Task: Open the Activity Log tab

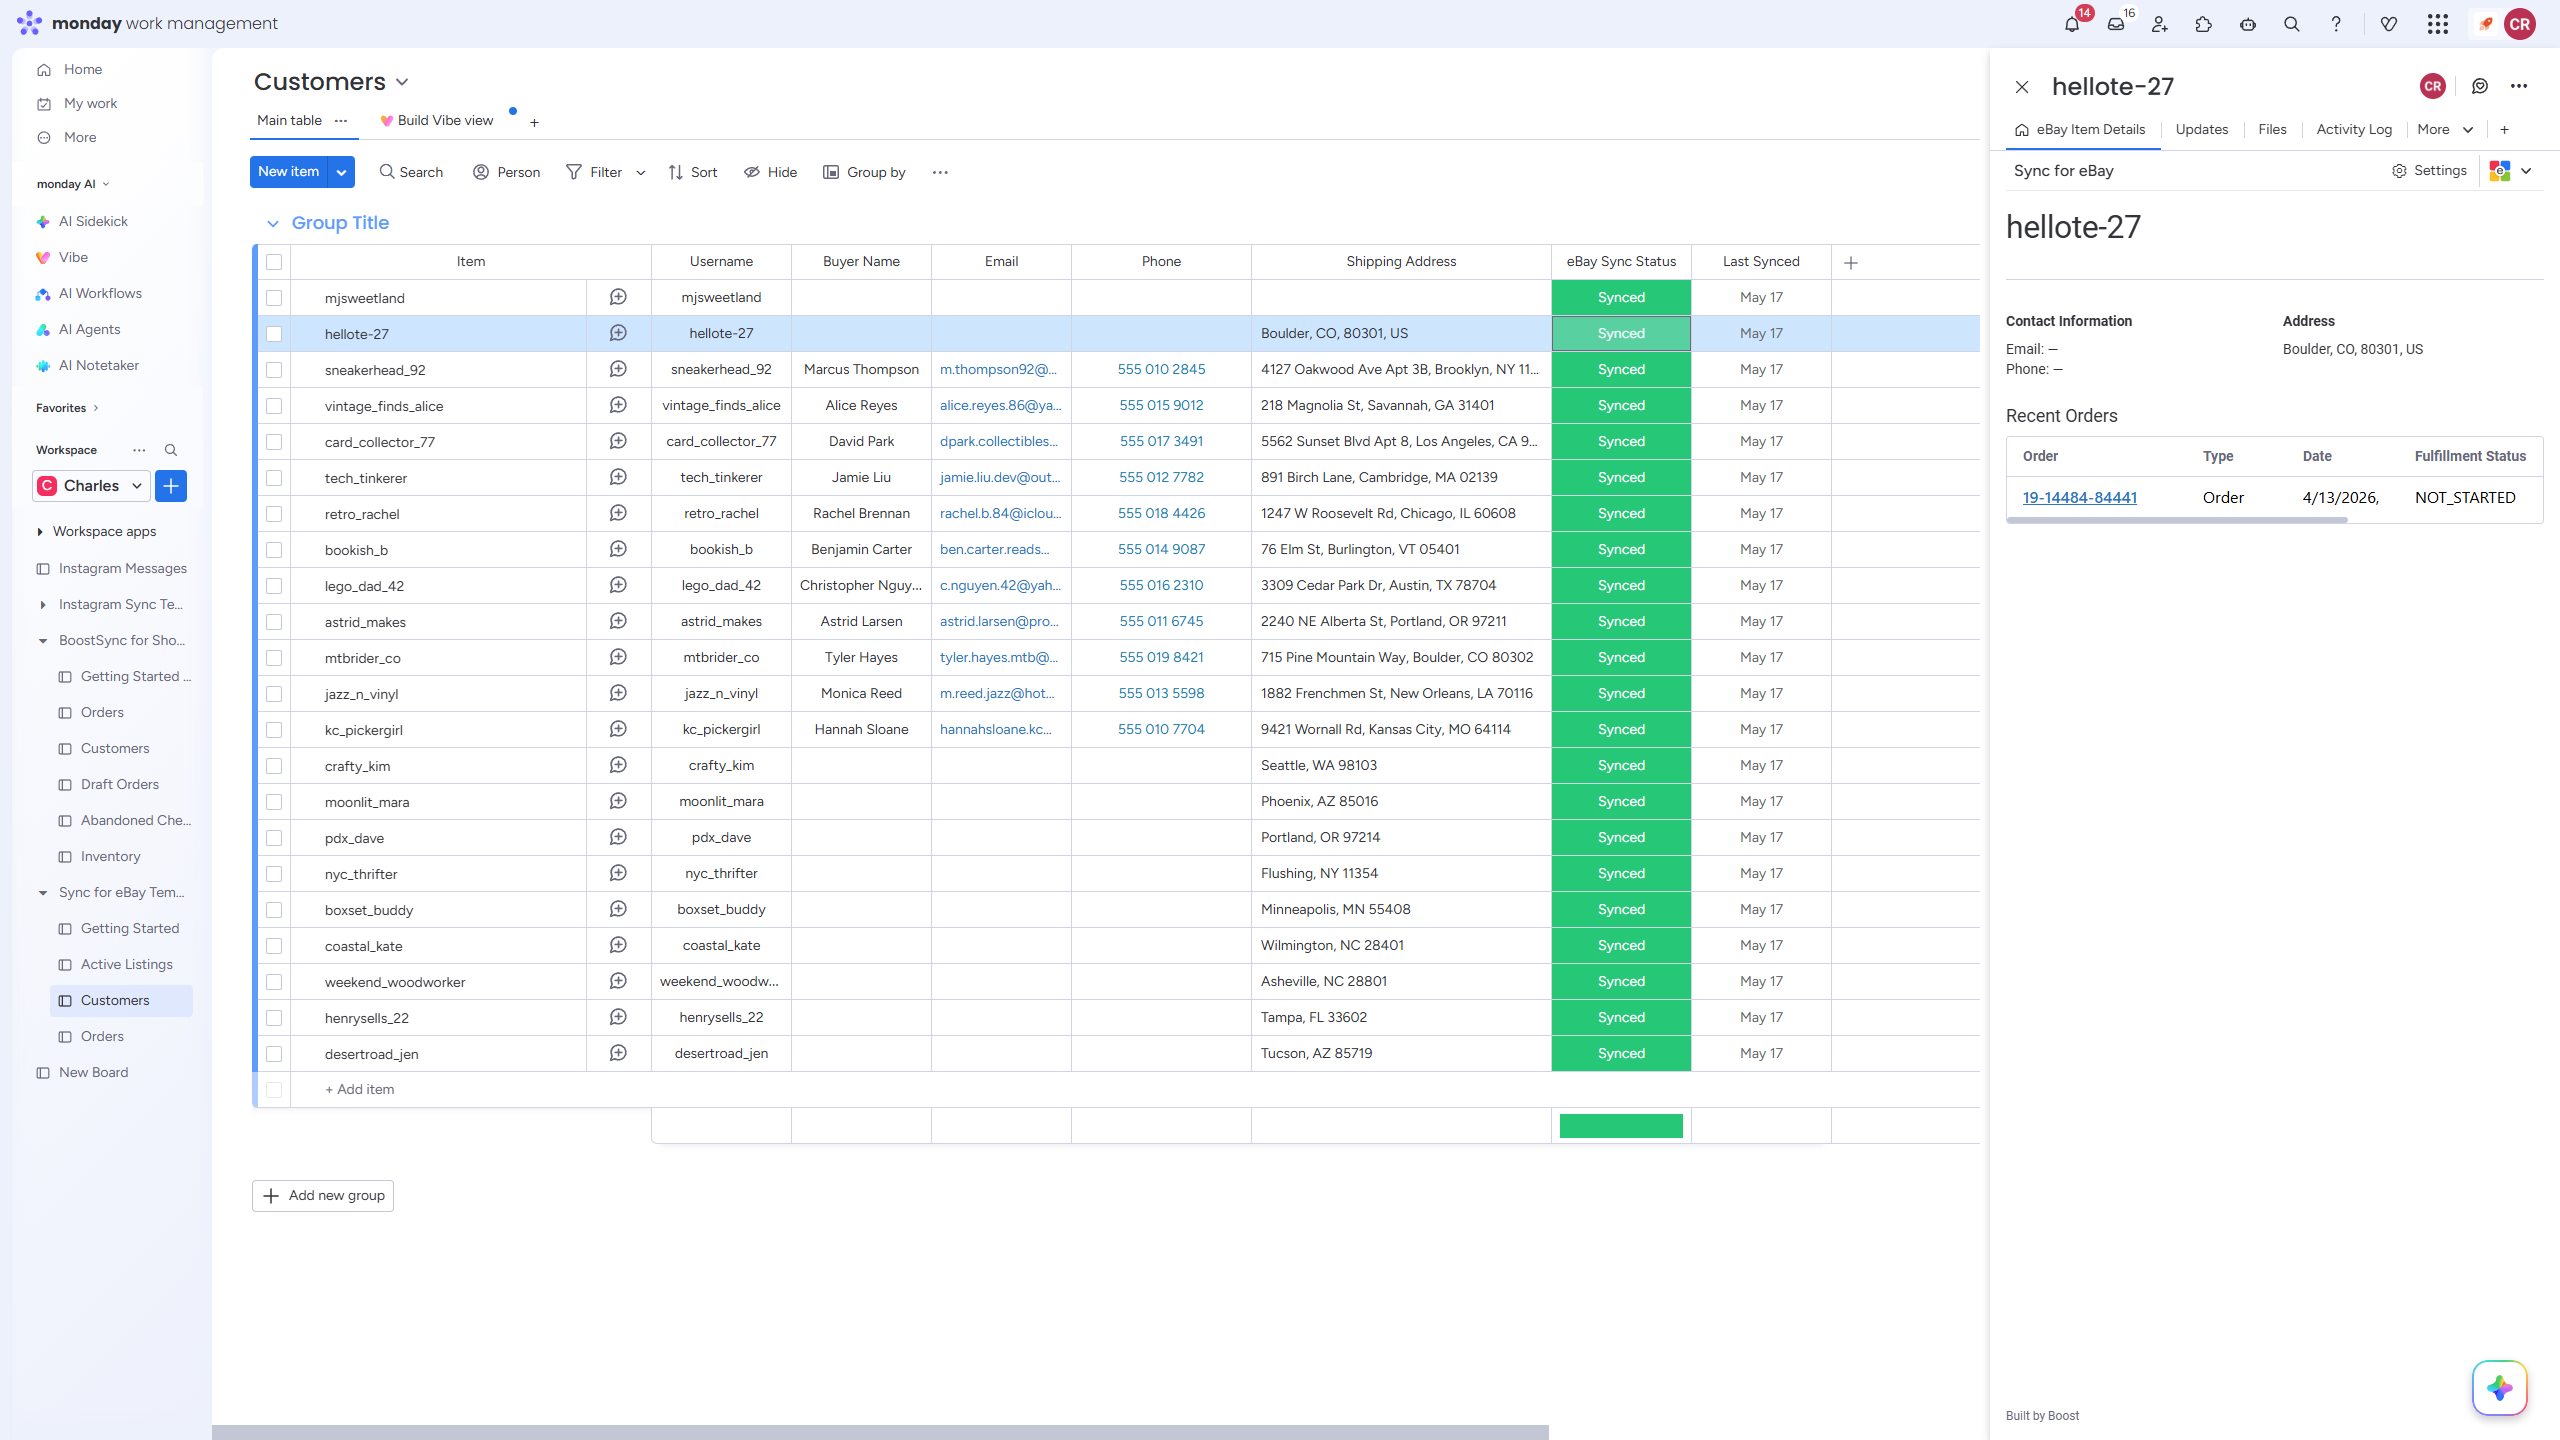Action: point(2354,129)
